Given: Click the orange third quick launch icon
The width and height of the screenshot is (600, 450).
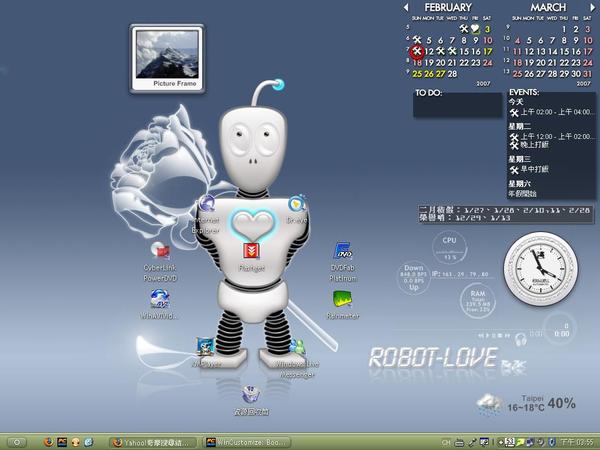Looking at the screenshot, I should tap(75, 442).
